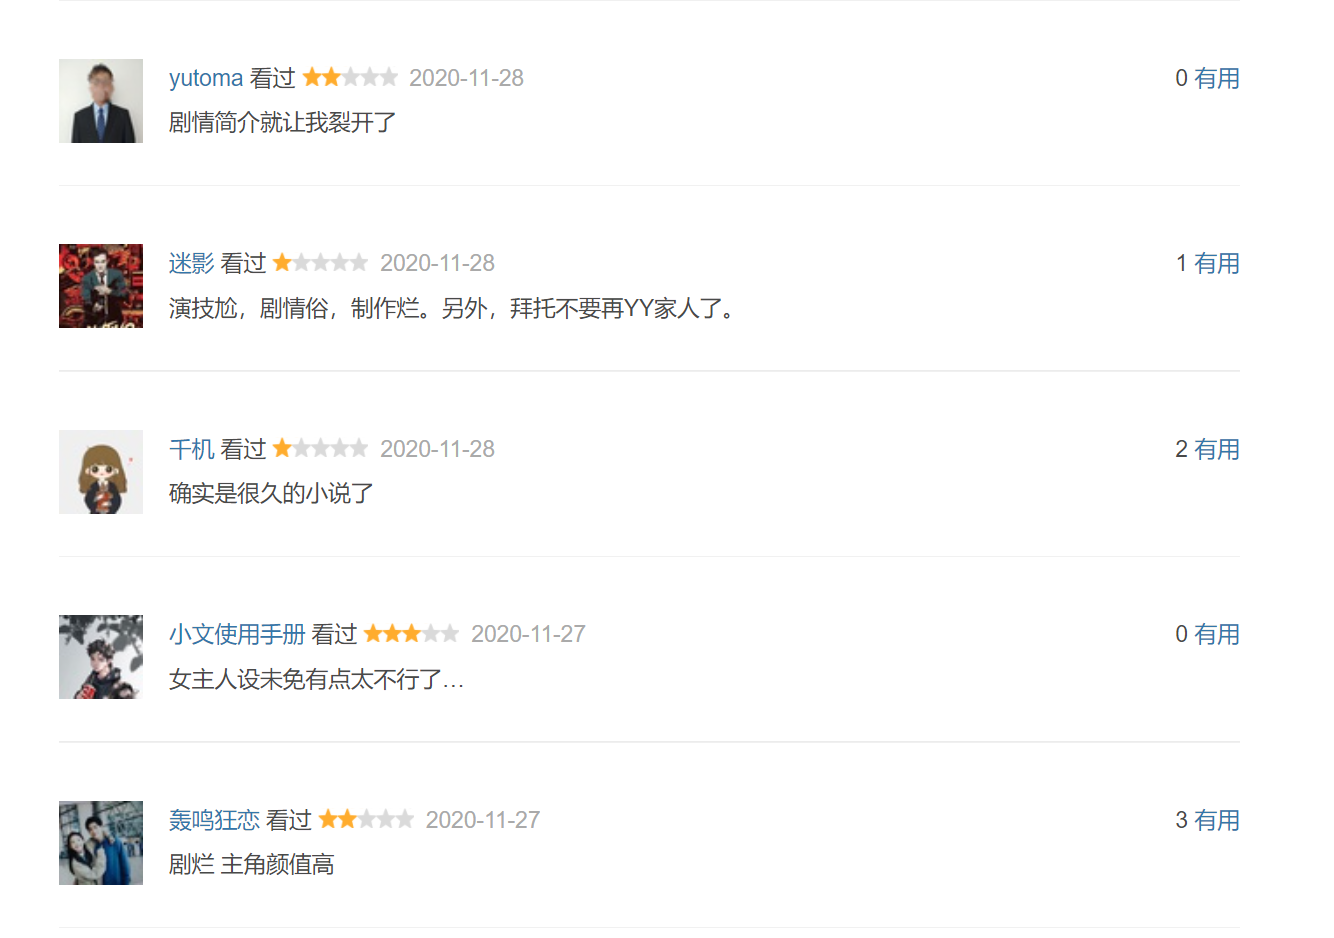Viewport: 1334px width, 938px height.
Task: Open username link 迷影
Action: [192, 263]
